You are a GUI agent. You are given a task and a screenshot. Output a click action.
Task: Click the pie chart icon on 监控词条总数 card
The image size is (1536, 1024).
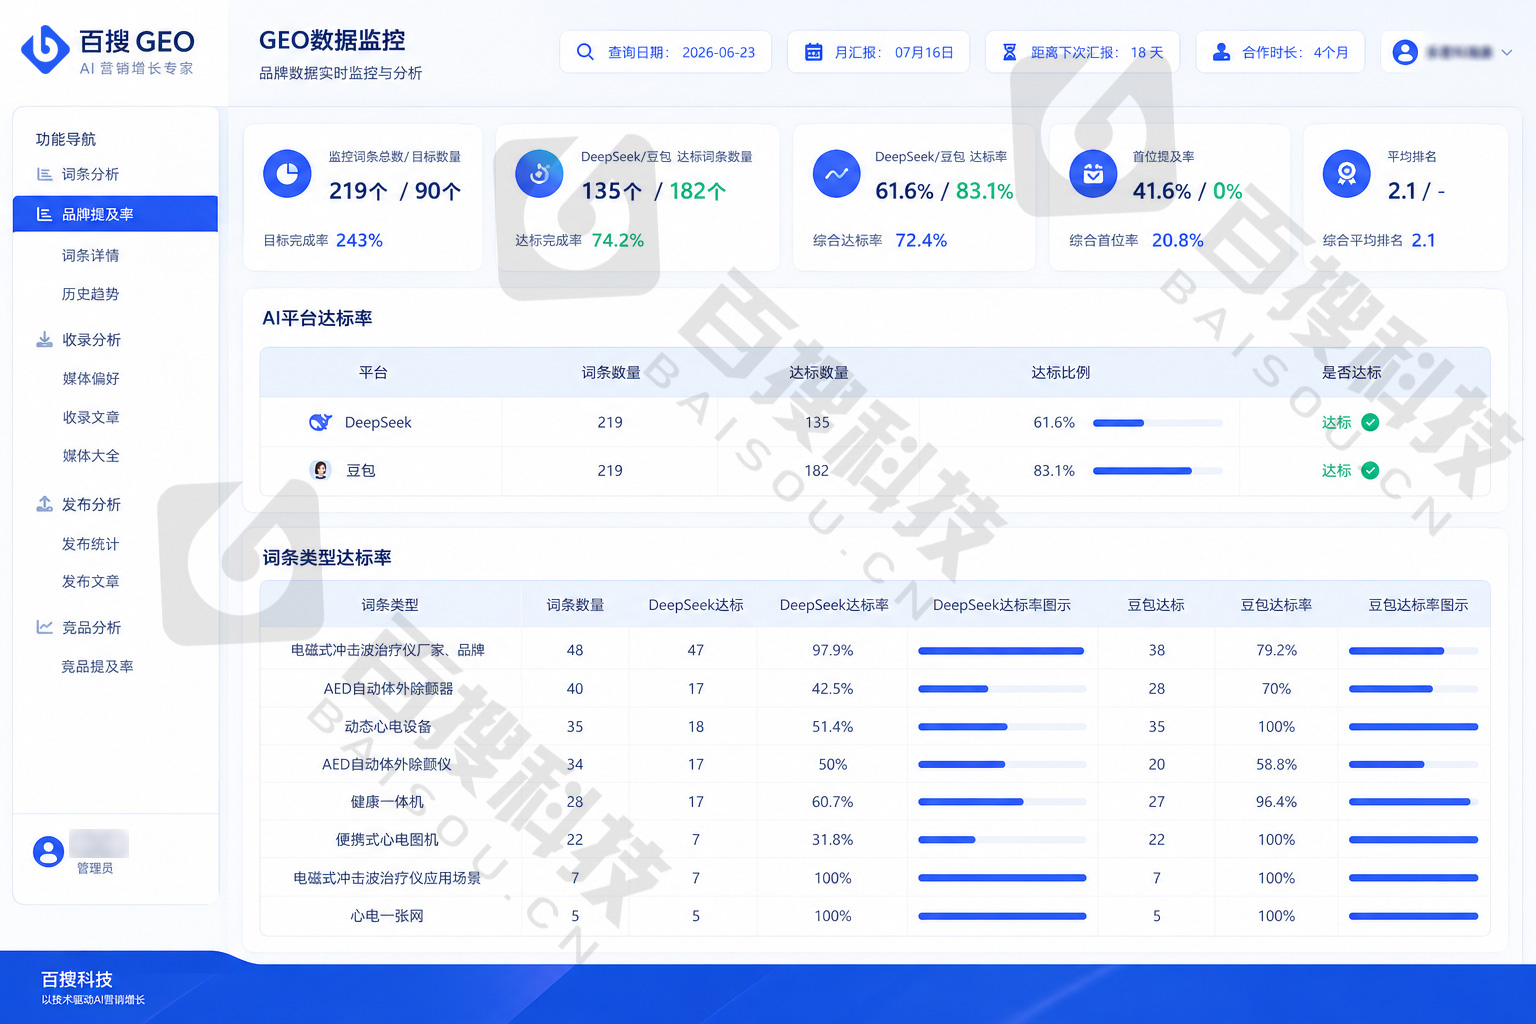click(x=287, y=174)
